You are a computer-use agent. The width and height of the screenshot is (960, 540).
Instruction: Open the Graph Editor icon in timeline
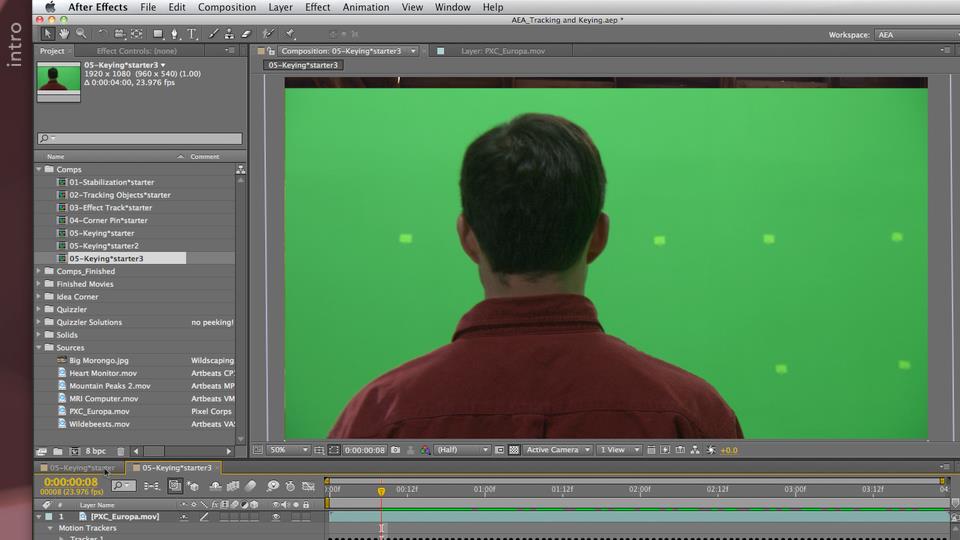click(309, 486)
